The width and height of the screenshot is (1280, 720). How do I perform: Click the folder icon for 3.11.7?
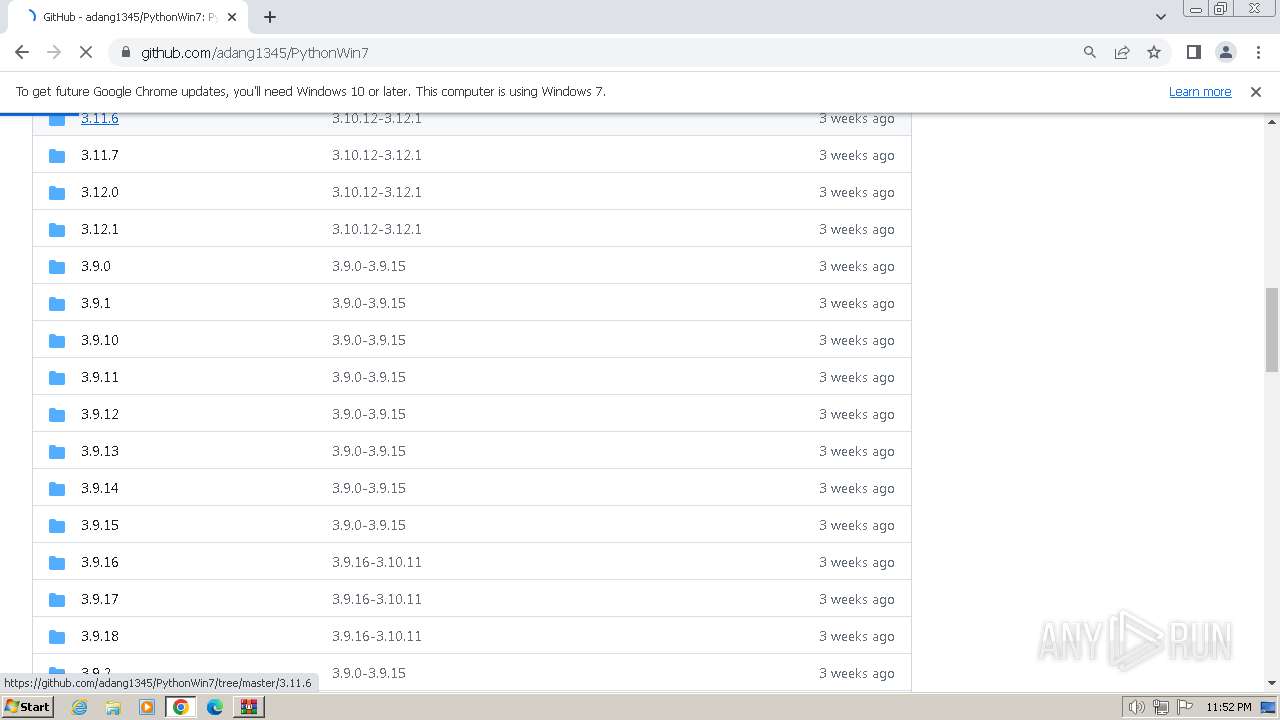(57, 156)
